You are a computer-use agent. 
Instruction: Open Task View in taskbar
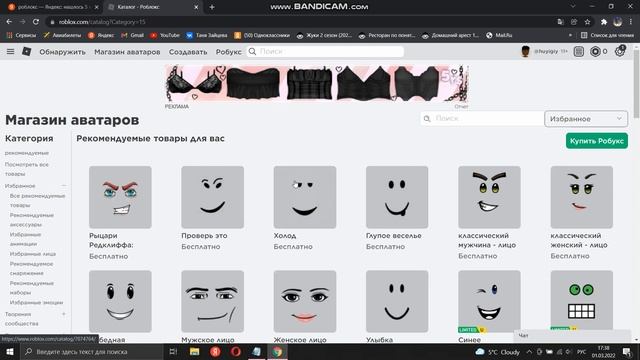pyautogui.click(x=173, y=351)
